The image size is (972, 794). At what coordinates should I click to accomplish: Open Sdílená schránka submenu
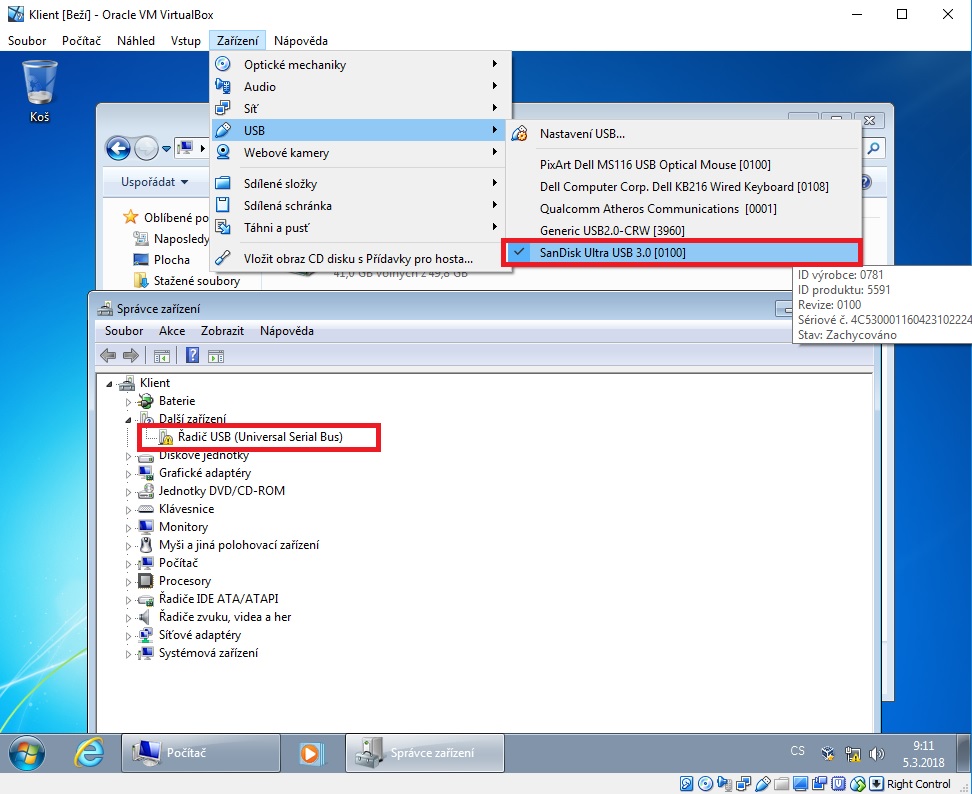point(360,205)
